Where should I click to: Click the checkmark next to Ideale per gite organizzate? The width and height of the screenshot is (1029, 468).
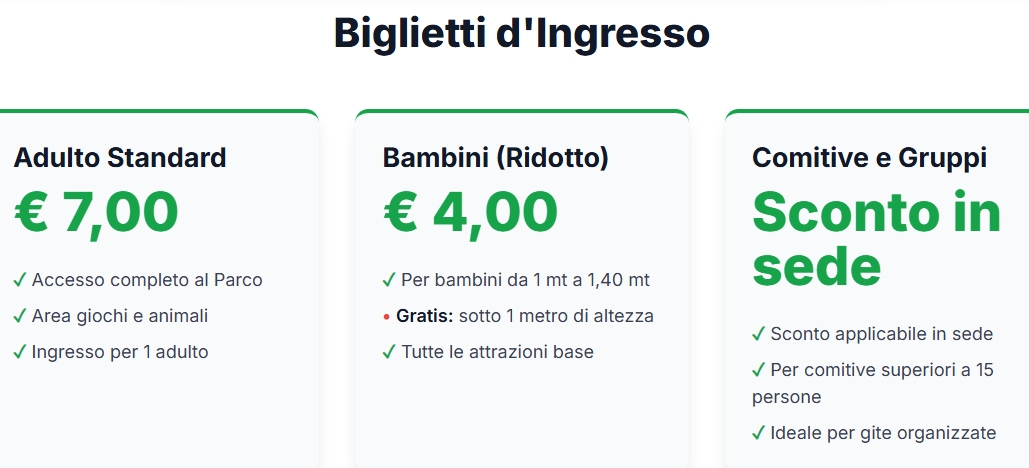(x=758, y=433)
